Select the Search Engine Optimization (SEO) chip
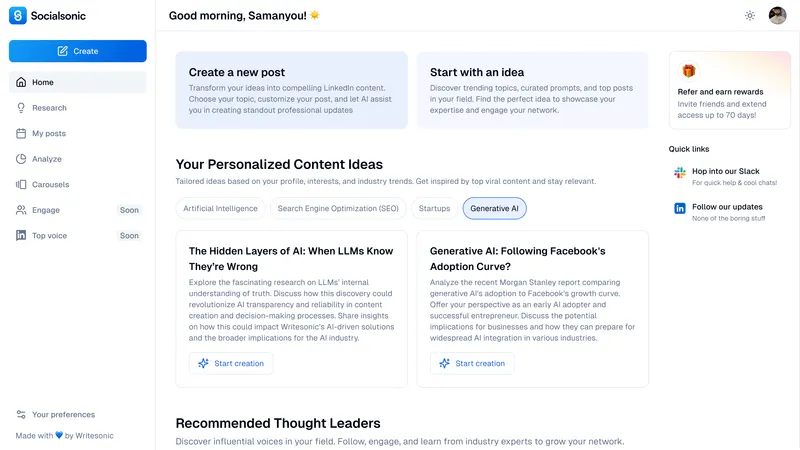The width and height of the screenshot is (800, 450). click(x=338, y=208)
